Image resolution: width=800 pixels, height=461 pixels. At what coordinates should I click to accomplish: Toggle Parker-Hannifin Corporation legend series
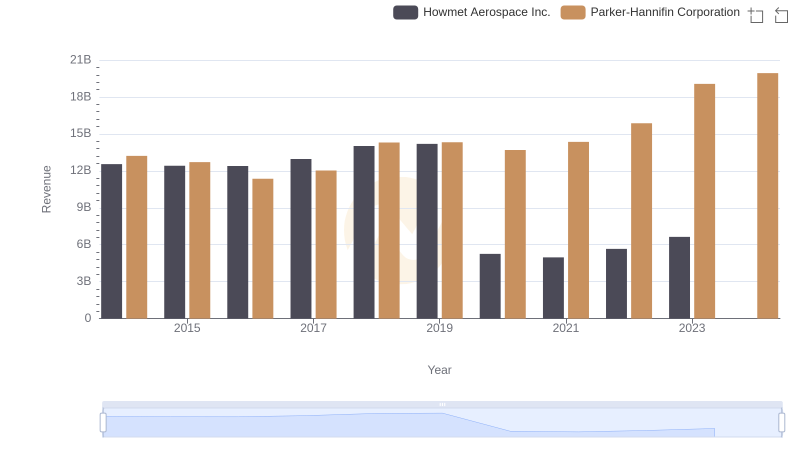650,12
